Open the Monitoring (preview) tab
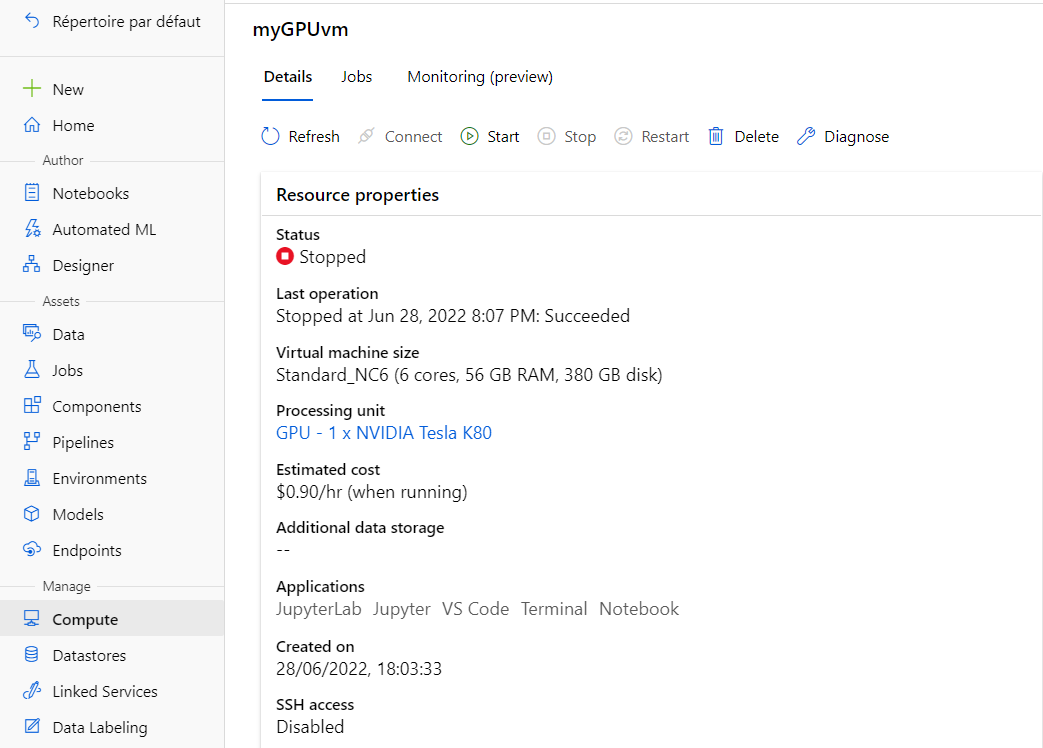Image resolution: width=1043 pixels, height=748 pixels. pyautogui.click(x=479, y=76)
